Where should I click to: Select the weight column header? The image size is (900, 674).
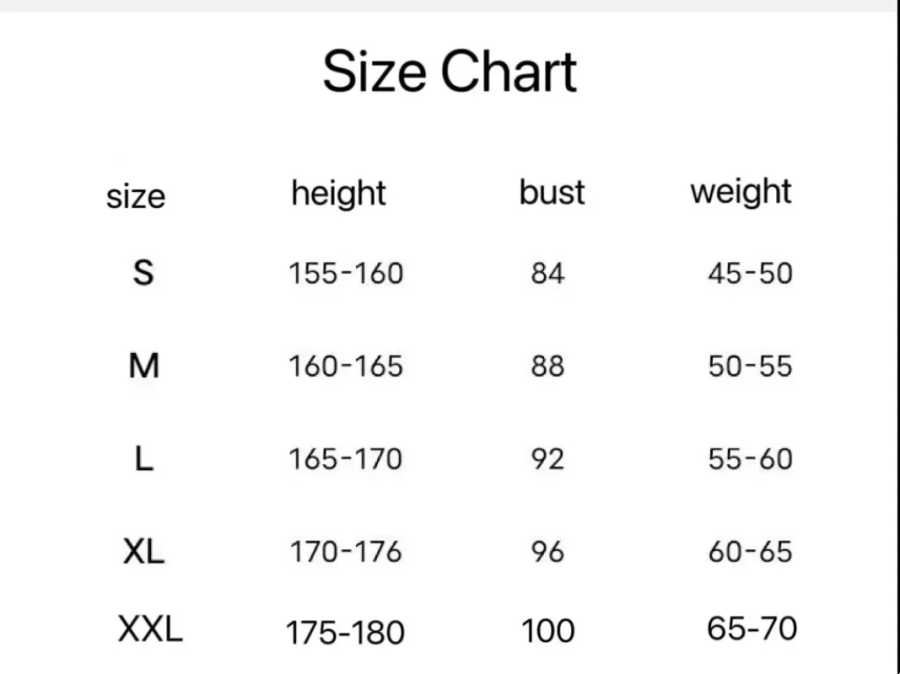pyautogui.click(x=741, y=192)
